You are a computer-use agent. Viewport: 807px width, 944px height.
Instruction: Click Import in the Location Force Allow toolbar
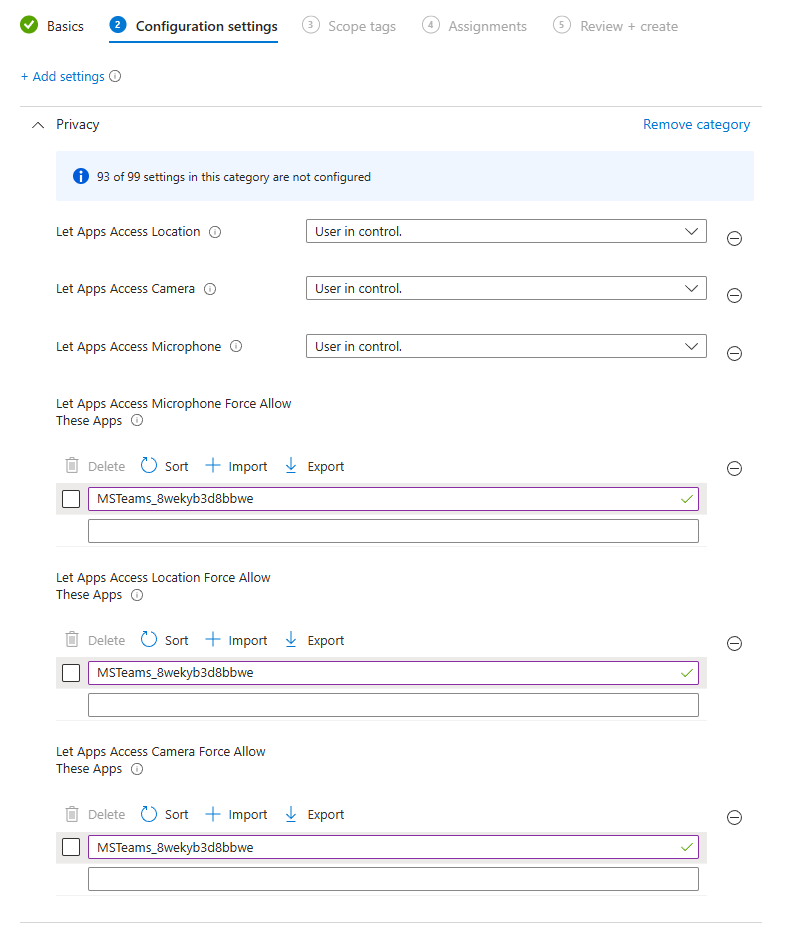[236, 640]
